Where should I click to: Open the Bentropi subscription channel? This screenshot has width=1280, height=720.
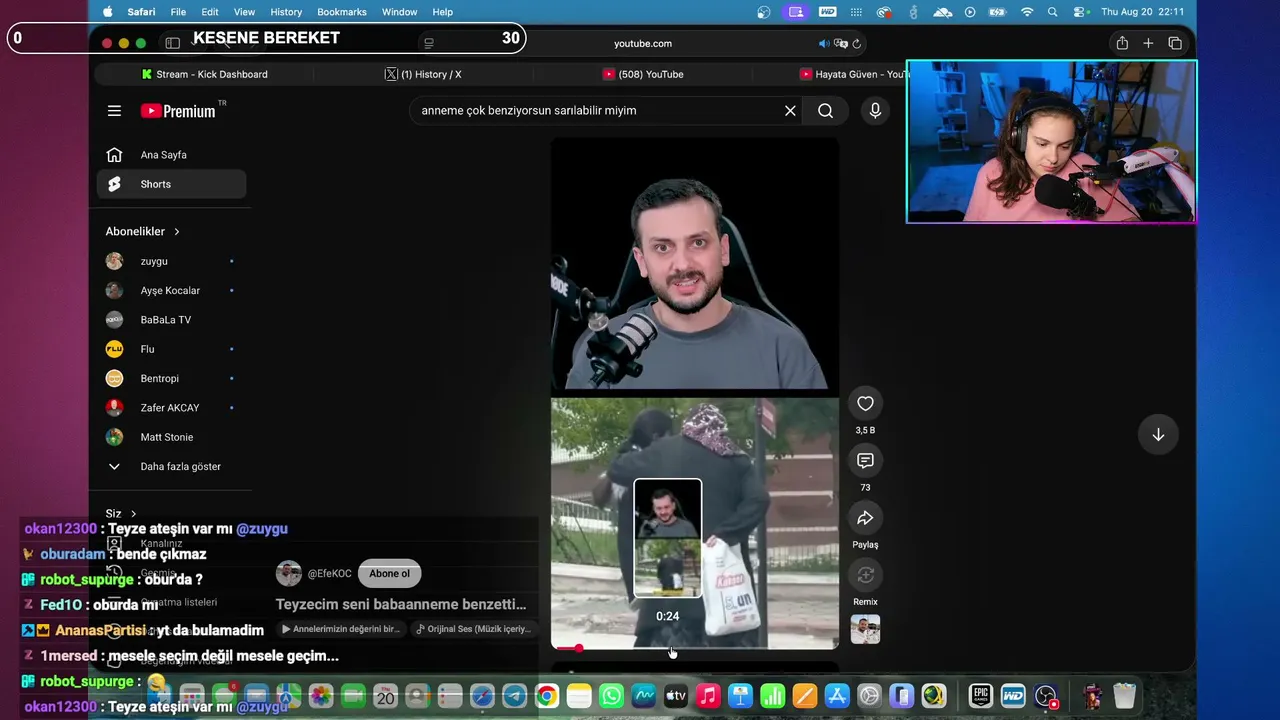[x=171, y=378]
